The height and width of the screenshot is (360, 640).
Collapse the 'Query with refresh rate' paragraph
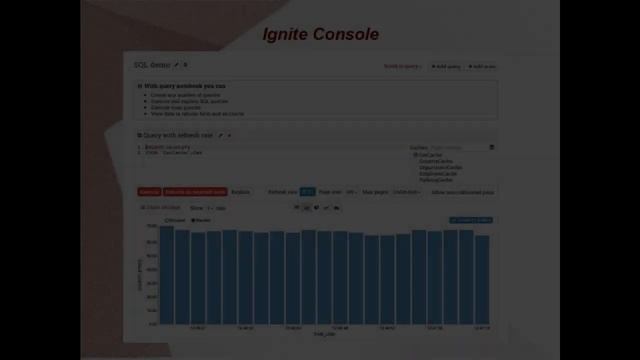[140, 135]
